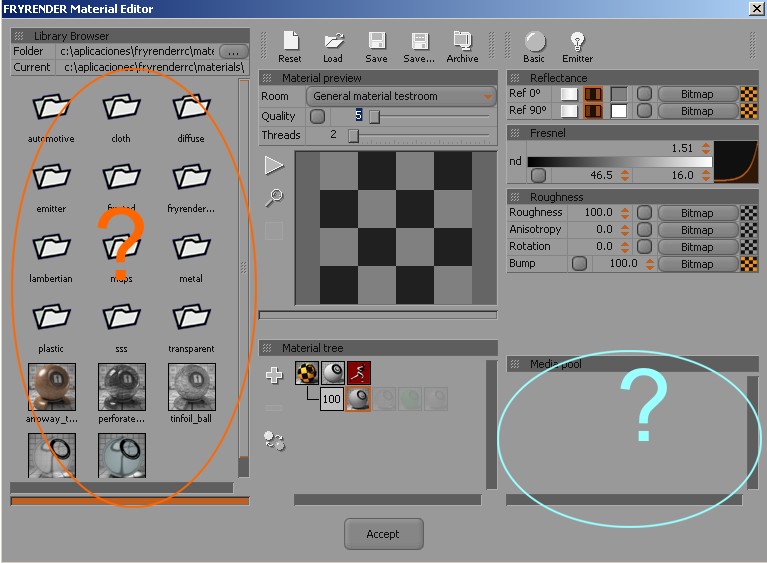The width and height of the screenshot is (767, 563).
Task: Click the Save... (save as) icon
Action: tap(420, 41)
